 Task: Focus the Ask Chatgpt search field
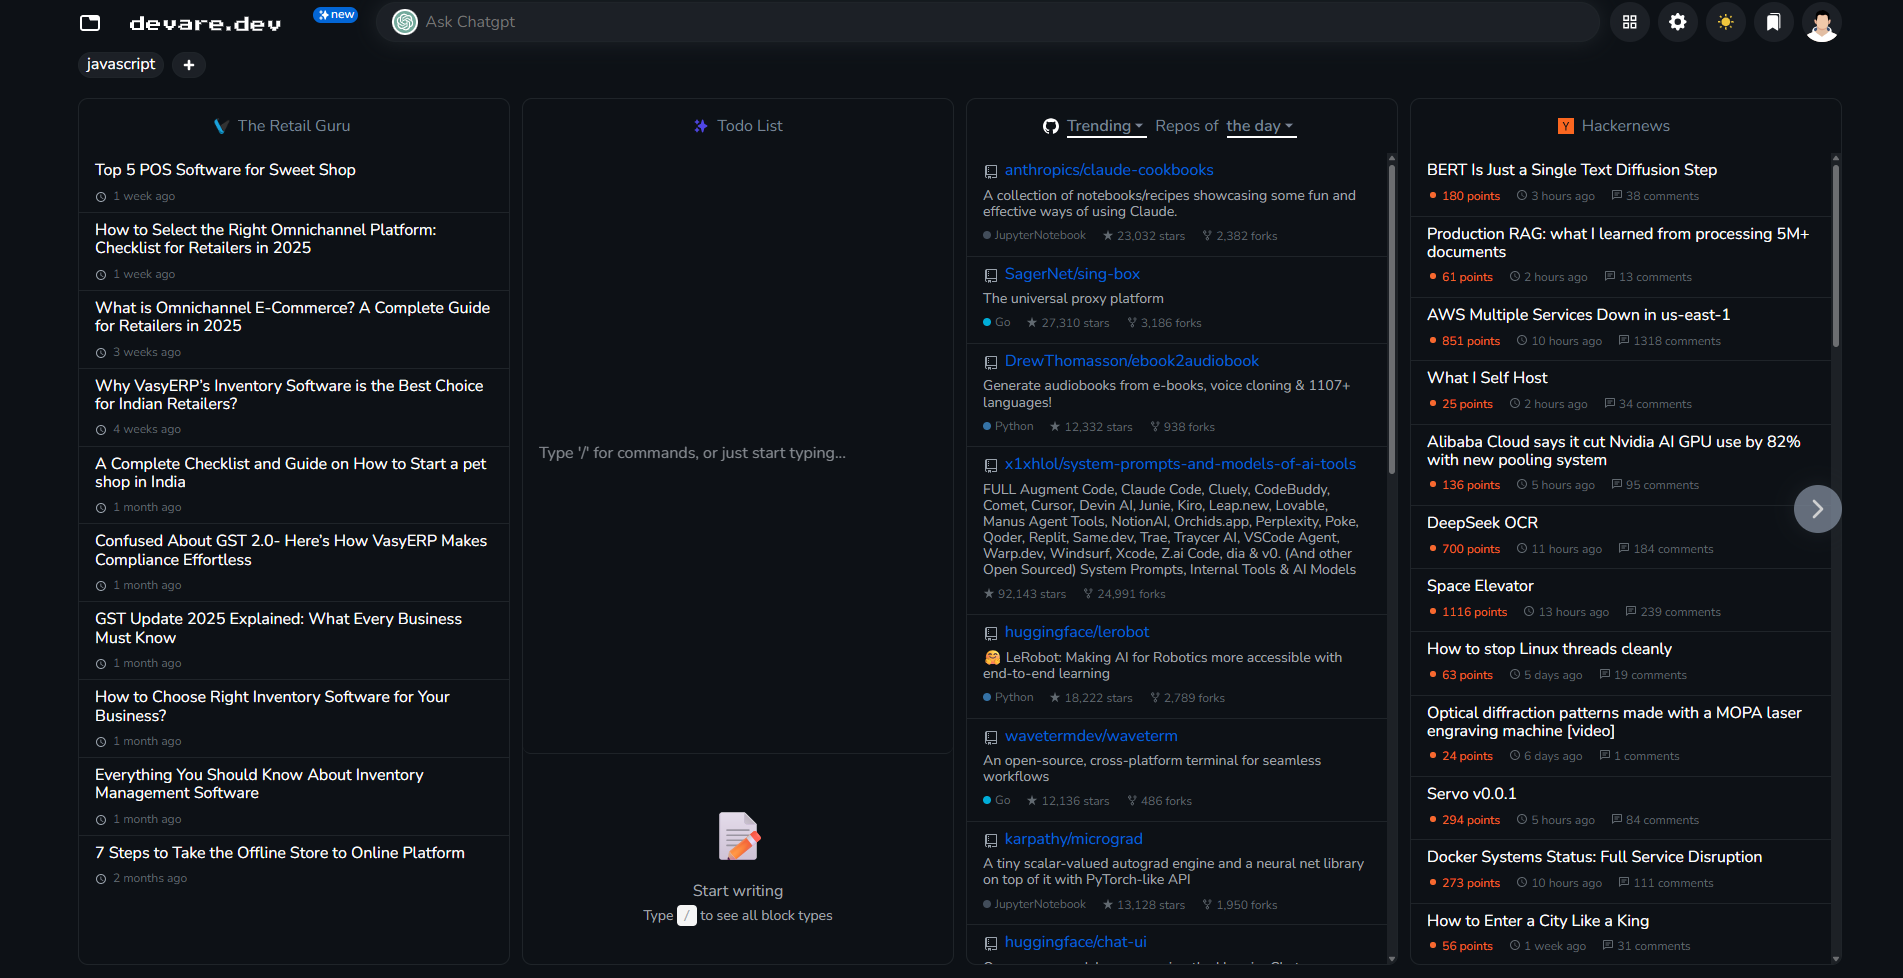(x=988, y=22)
